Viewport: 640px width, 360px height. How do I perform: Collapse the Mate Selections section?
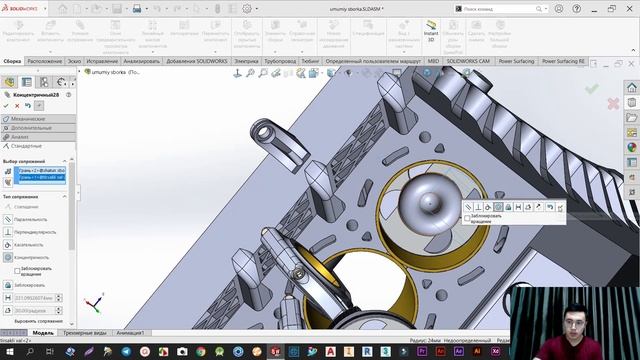point(64,161)
